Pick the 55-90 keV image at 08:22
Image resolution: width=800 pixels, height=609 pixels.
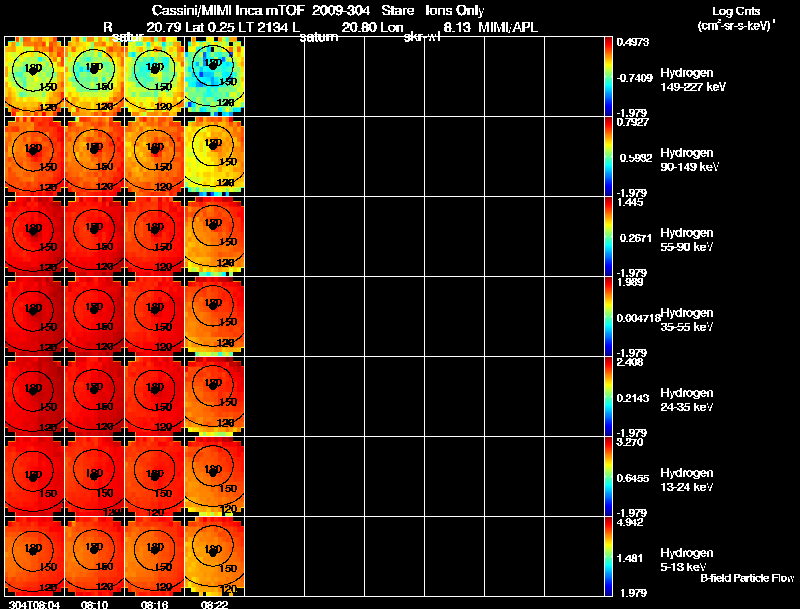(x=214, y=236)
